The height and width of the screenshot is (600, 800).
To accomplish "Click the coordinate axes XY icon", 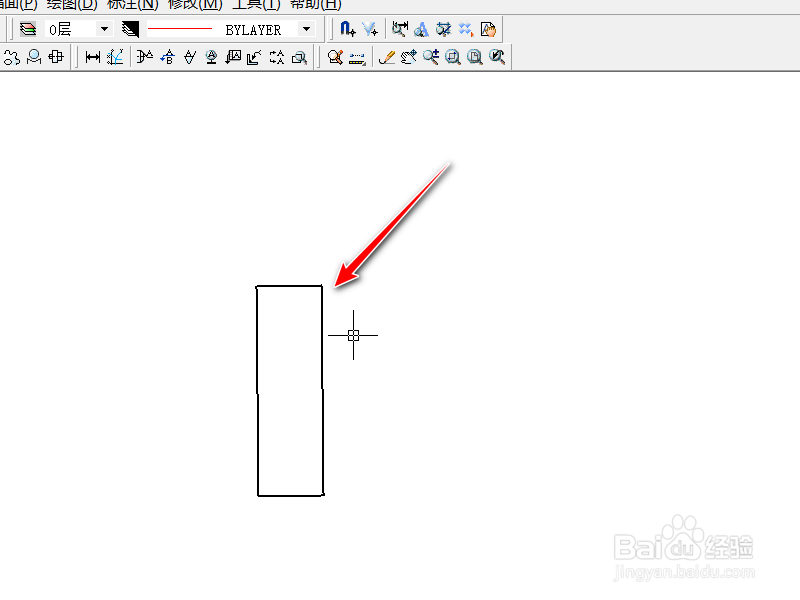I will click(115, 57).
